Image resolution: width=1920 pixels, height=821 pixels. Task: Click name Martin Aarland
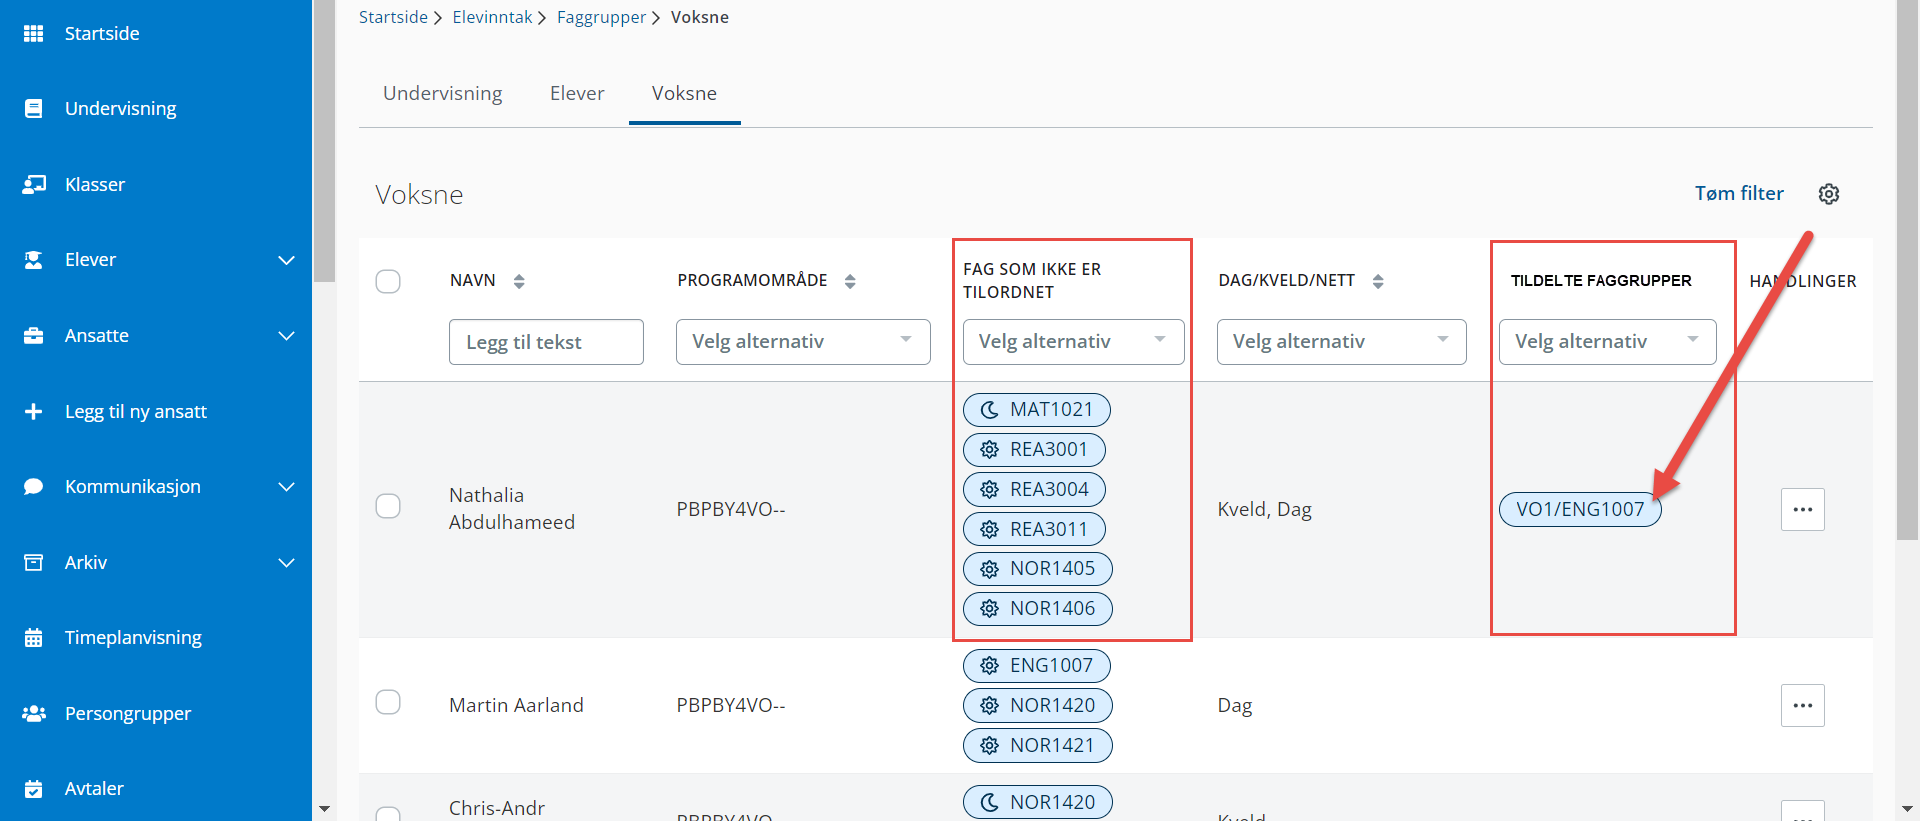click(516, 705)
